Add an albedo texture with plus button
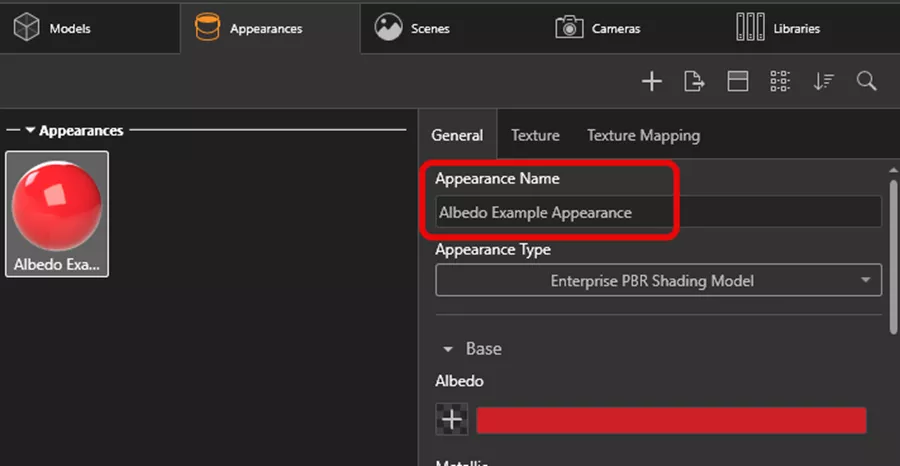The image size is (900, 466). (452, 420)
